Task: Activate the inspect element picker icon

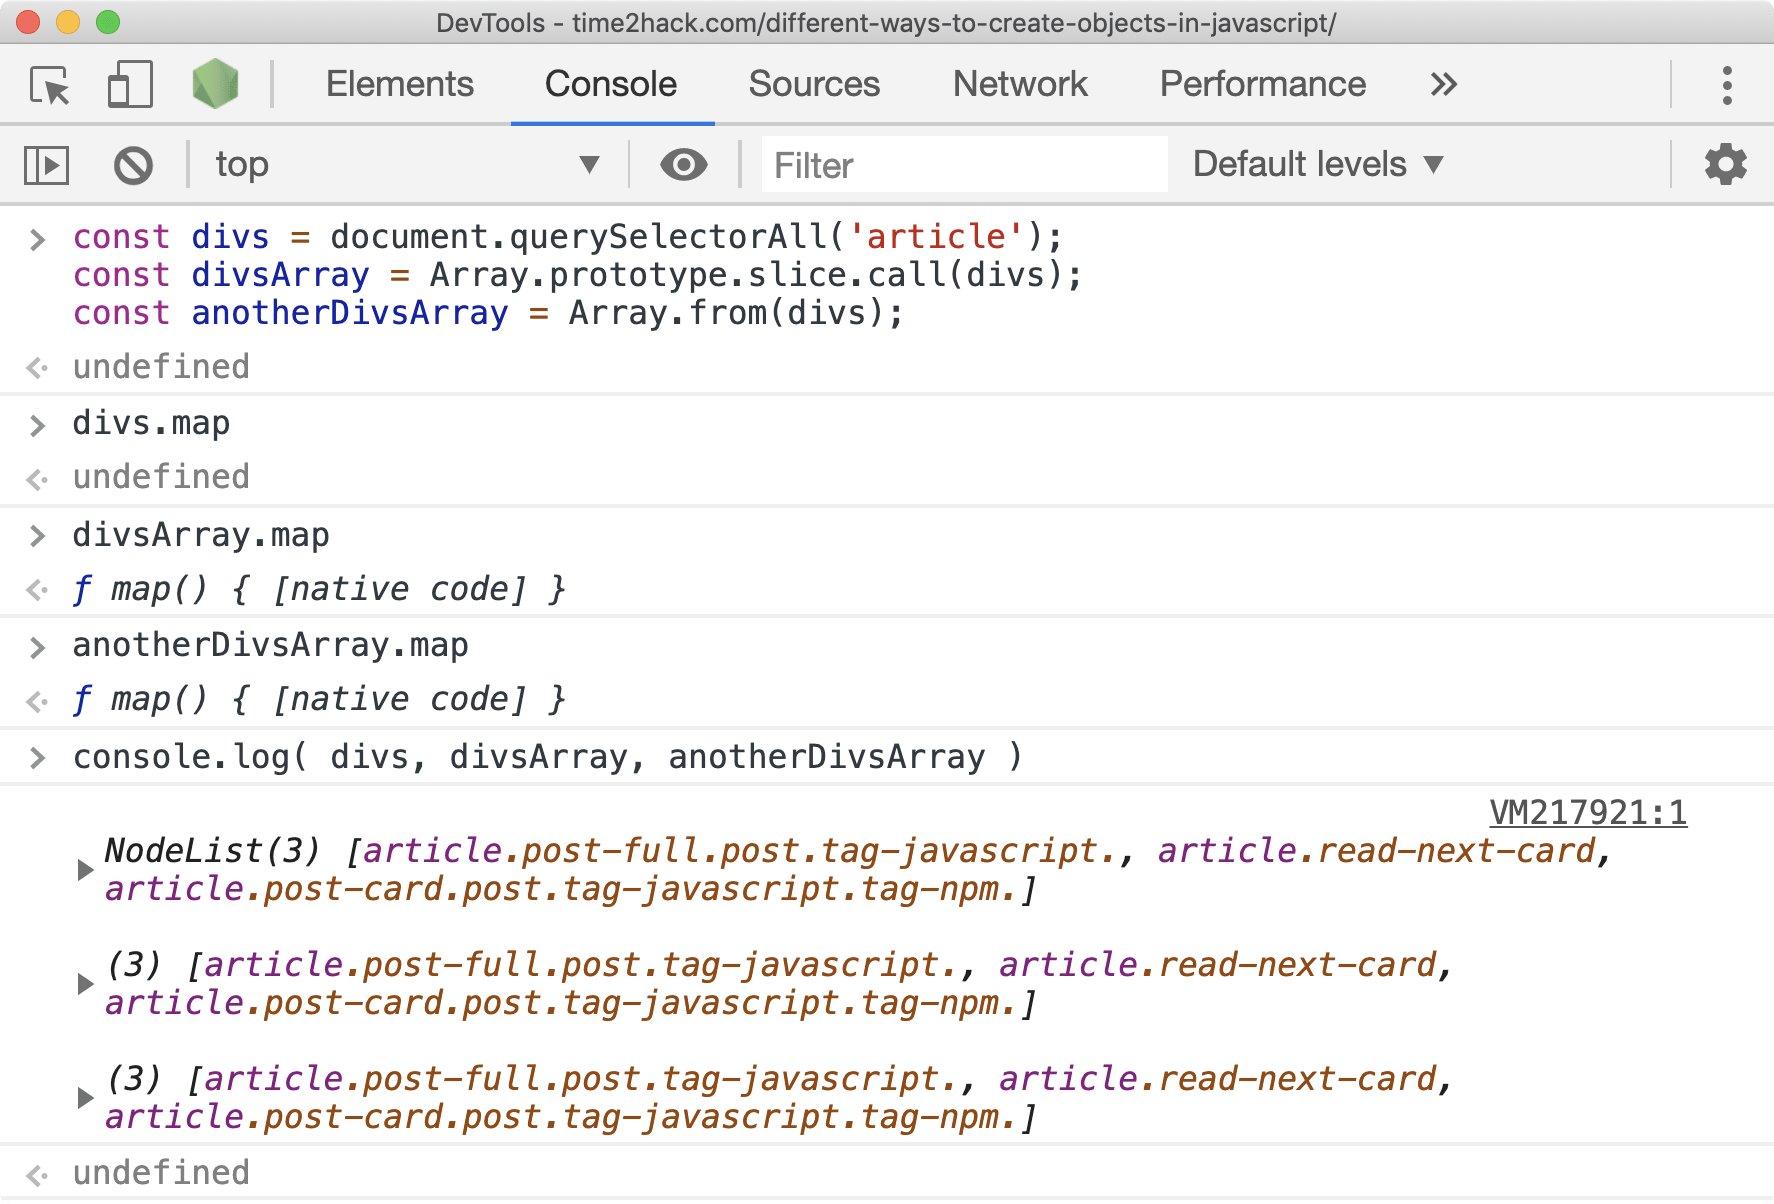Action: (50, 85)
